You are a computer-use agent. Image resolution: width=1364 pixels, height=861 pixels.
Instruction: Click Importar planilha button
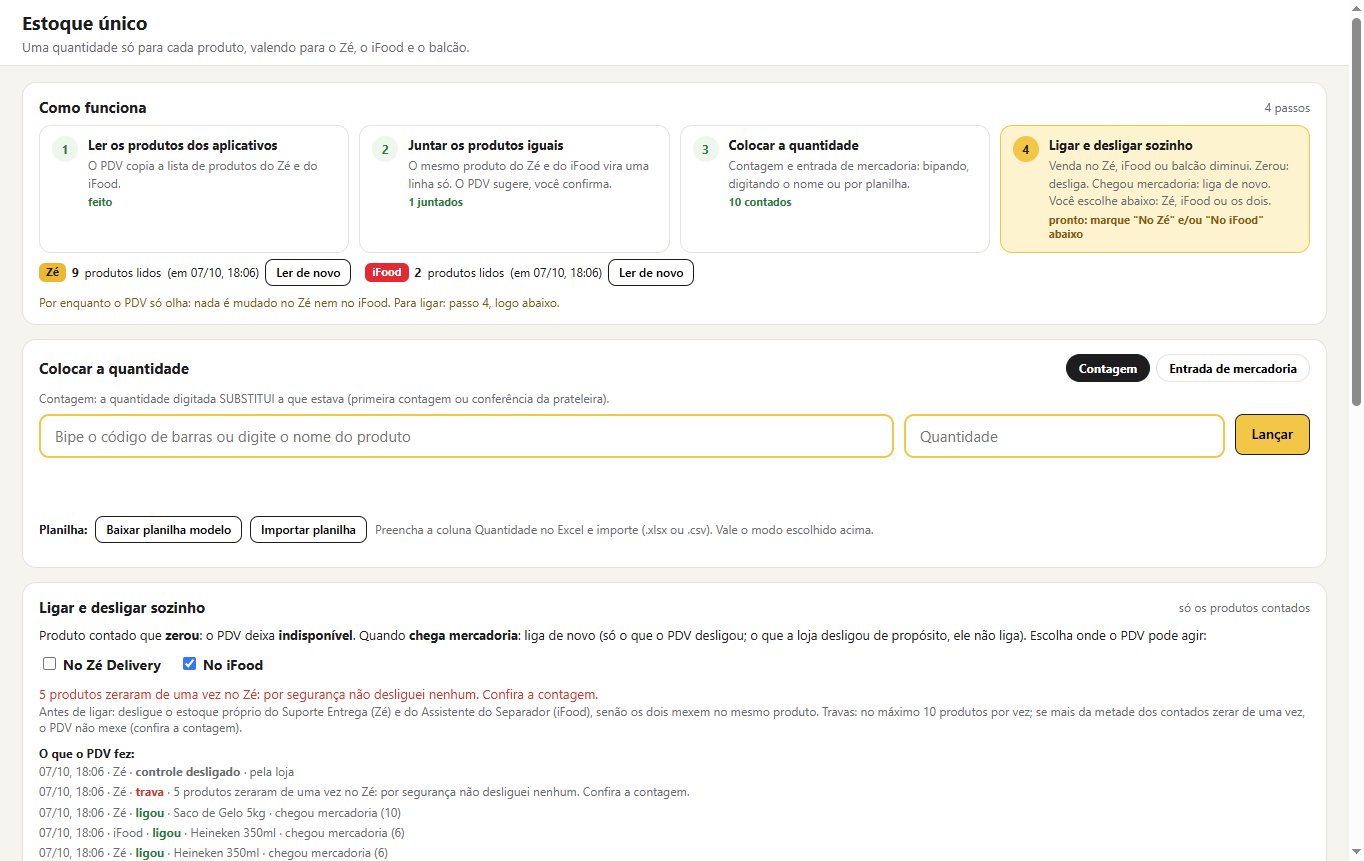pos(308,530)
